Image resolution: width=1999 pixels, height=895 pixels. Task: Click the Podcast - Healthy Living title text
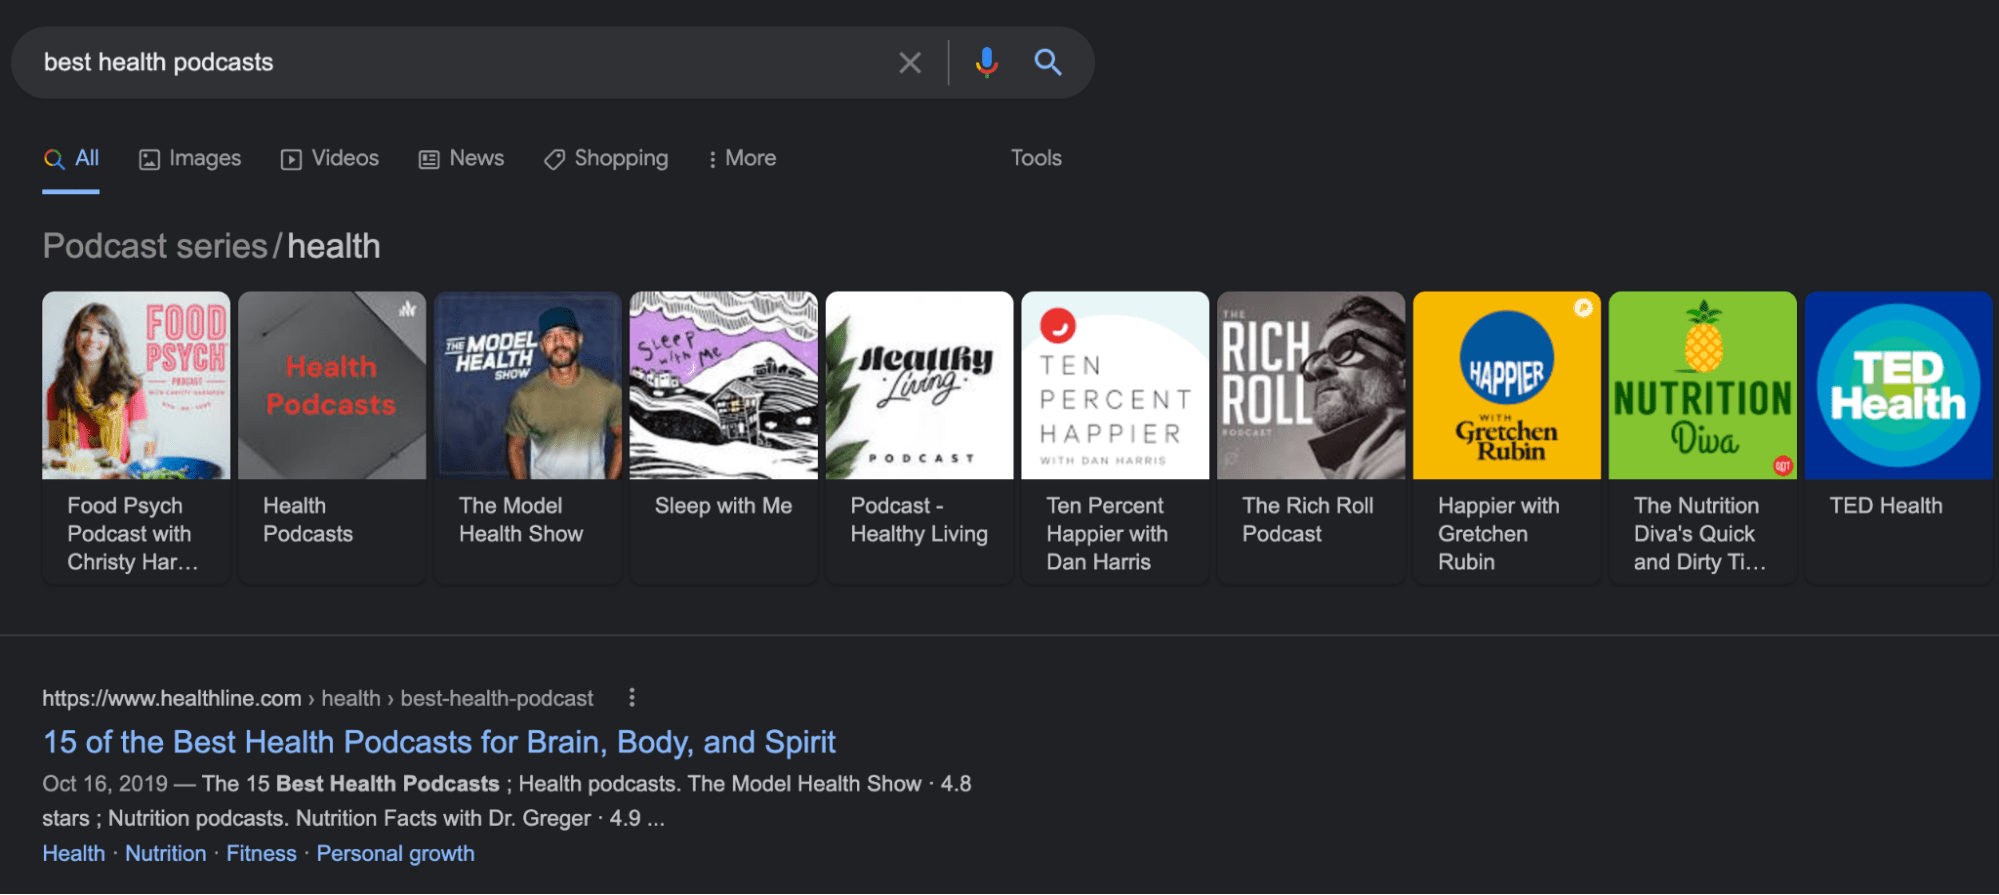919,520
